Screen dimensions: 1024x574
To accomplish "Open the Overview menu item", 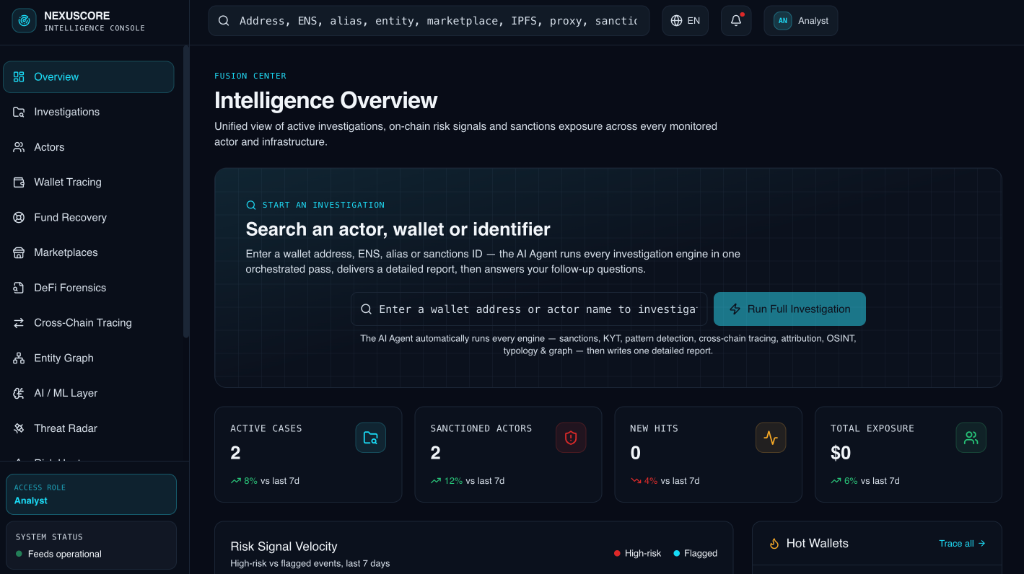I will pos(89,77).
